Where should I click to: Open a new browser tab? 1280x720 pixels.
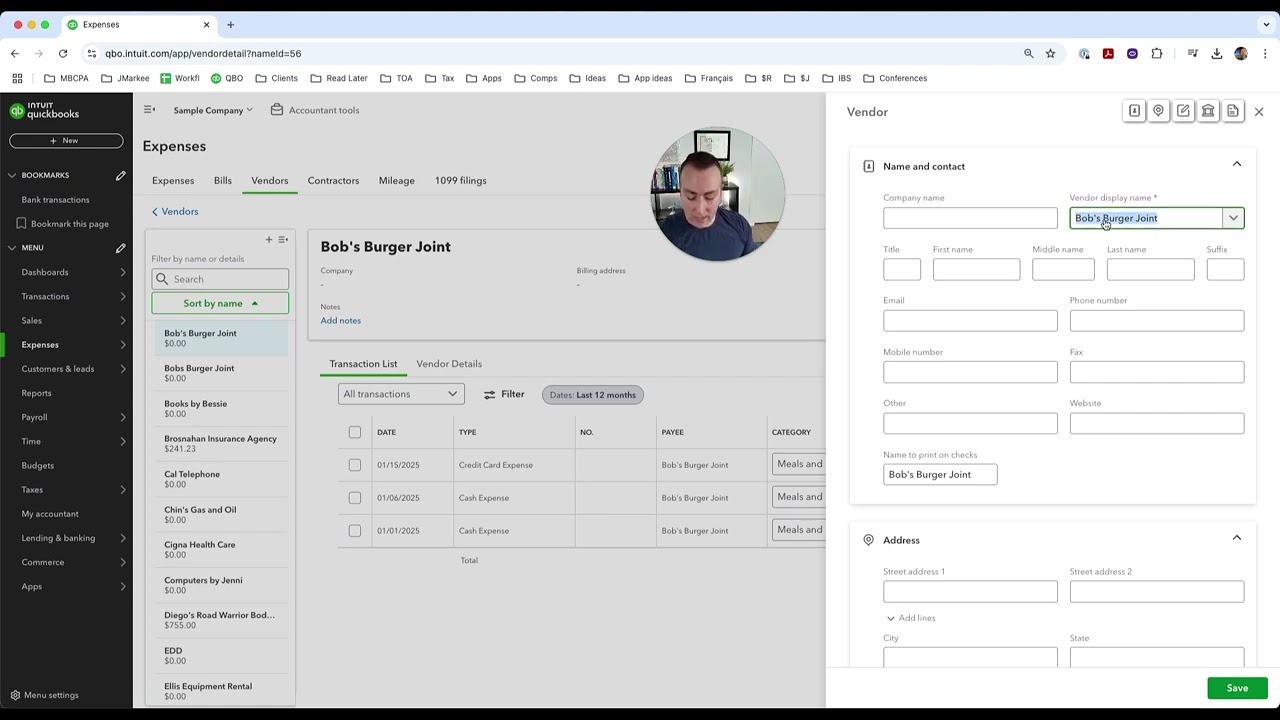[x=230, y=24]
